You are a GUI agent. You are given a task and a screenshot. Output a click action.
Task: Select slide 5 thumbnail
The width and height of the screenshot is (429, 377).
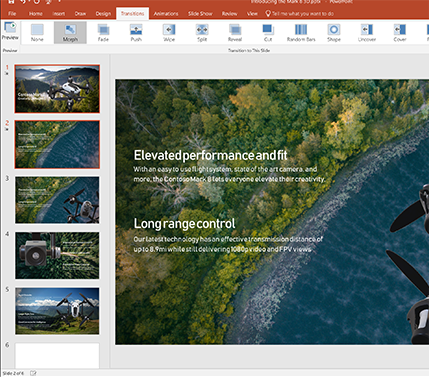click(57, 311)
